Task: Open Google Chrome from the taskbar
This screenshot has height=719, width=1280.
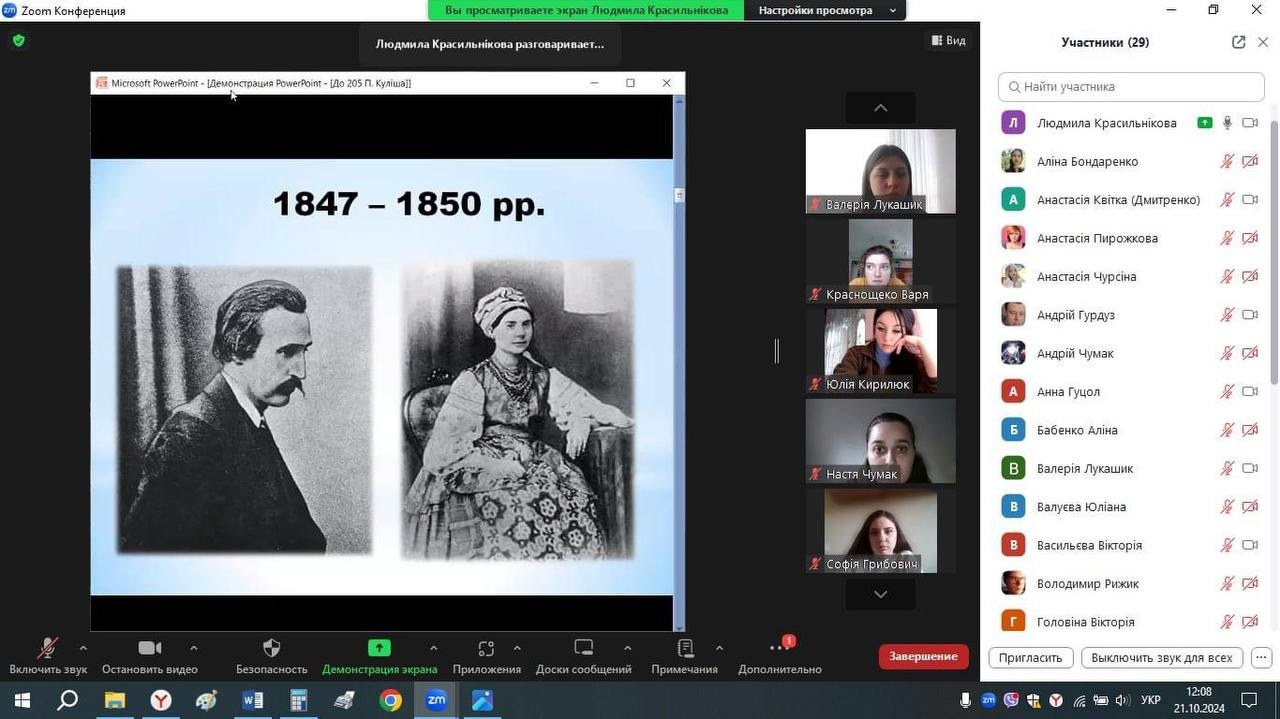Action: 390,700
